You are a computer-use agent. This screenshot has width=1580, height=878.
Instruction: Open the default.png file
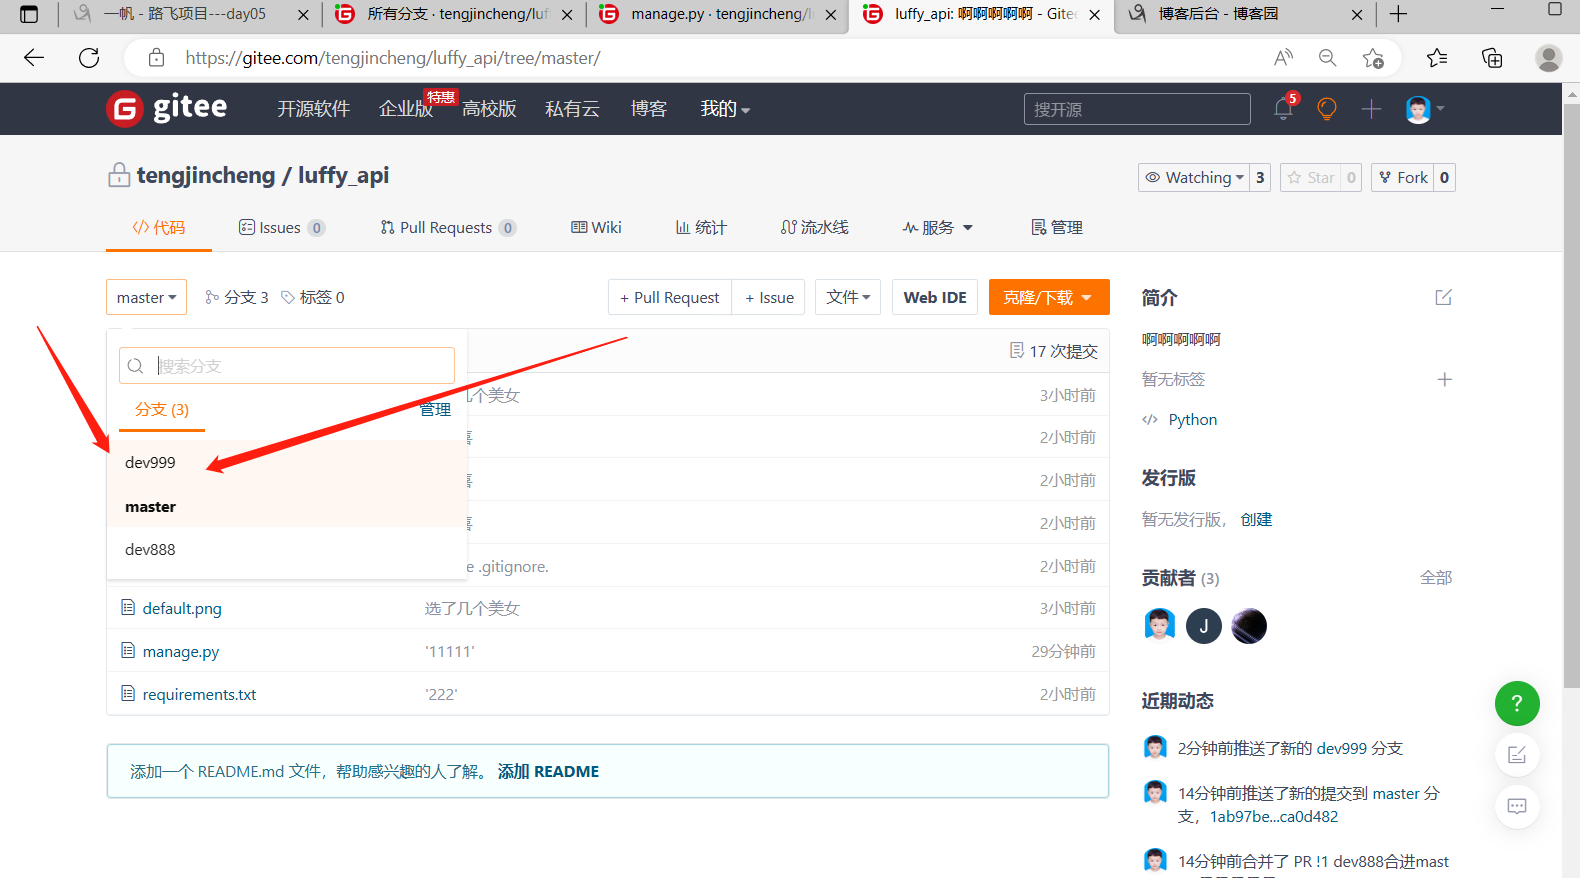182,608
